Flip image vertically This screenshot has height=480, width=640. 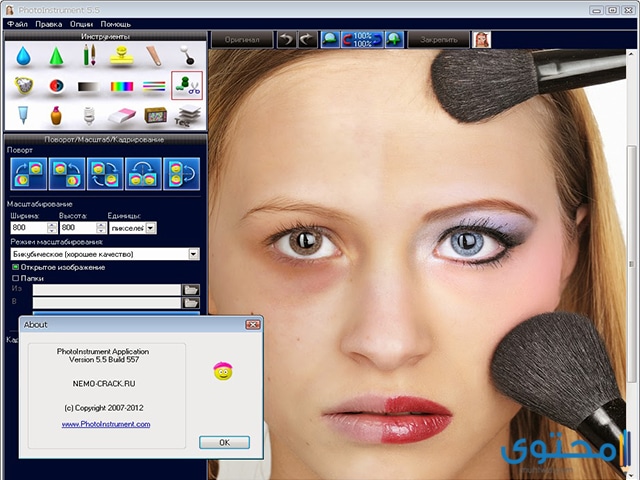pyautogui.click(x=182, y=174)
